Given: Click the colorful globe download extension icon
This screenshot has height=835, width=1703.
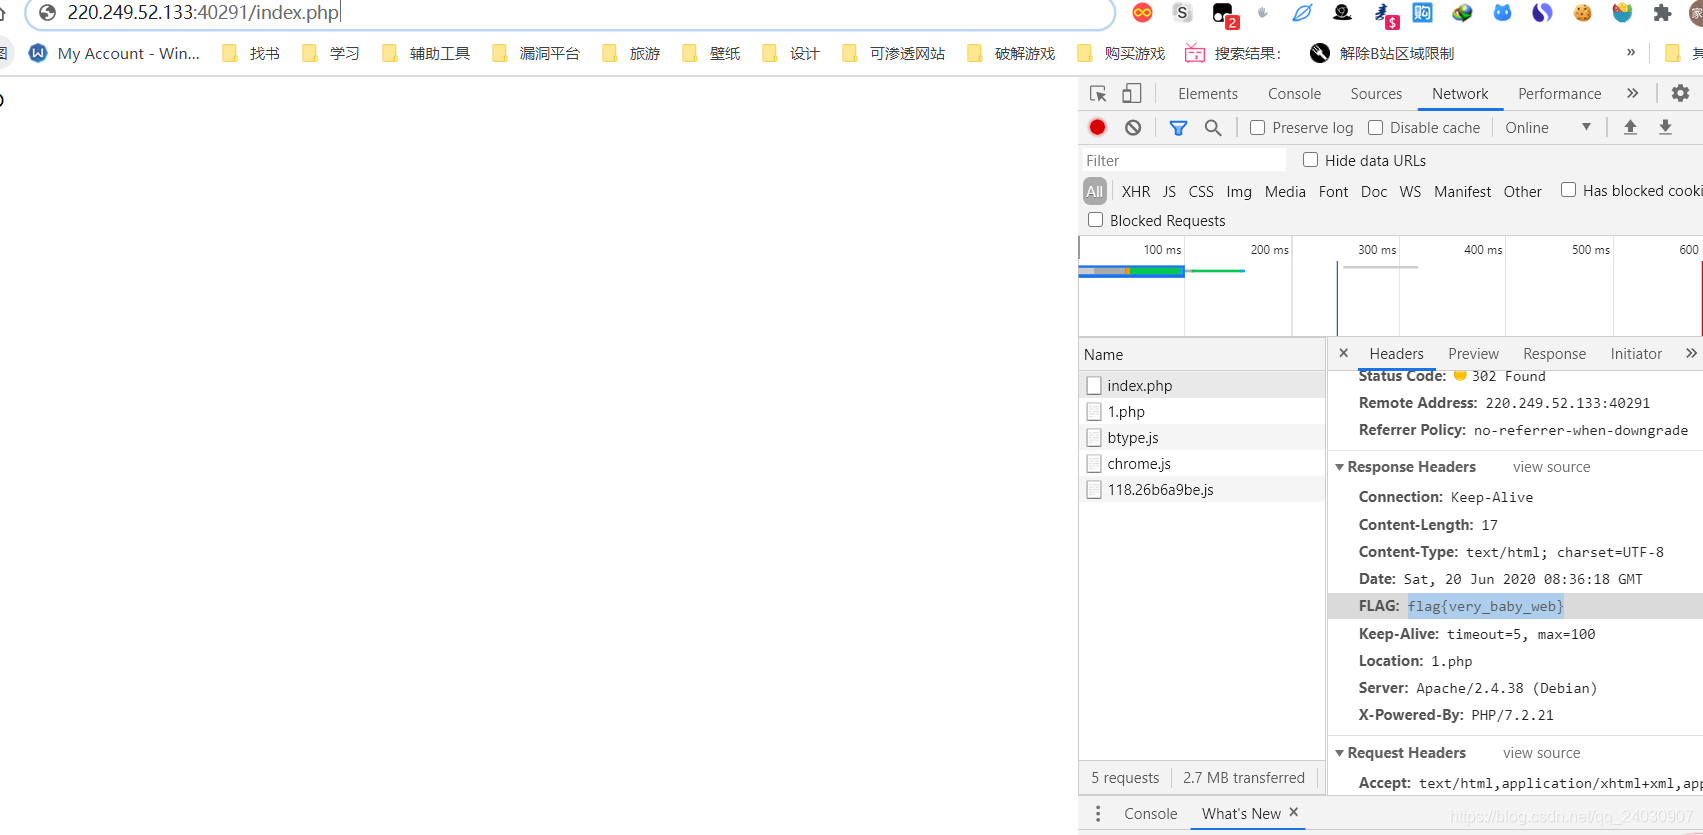Looking at the screenshot, I should click(x=1462, y=12).
